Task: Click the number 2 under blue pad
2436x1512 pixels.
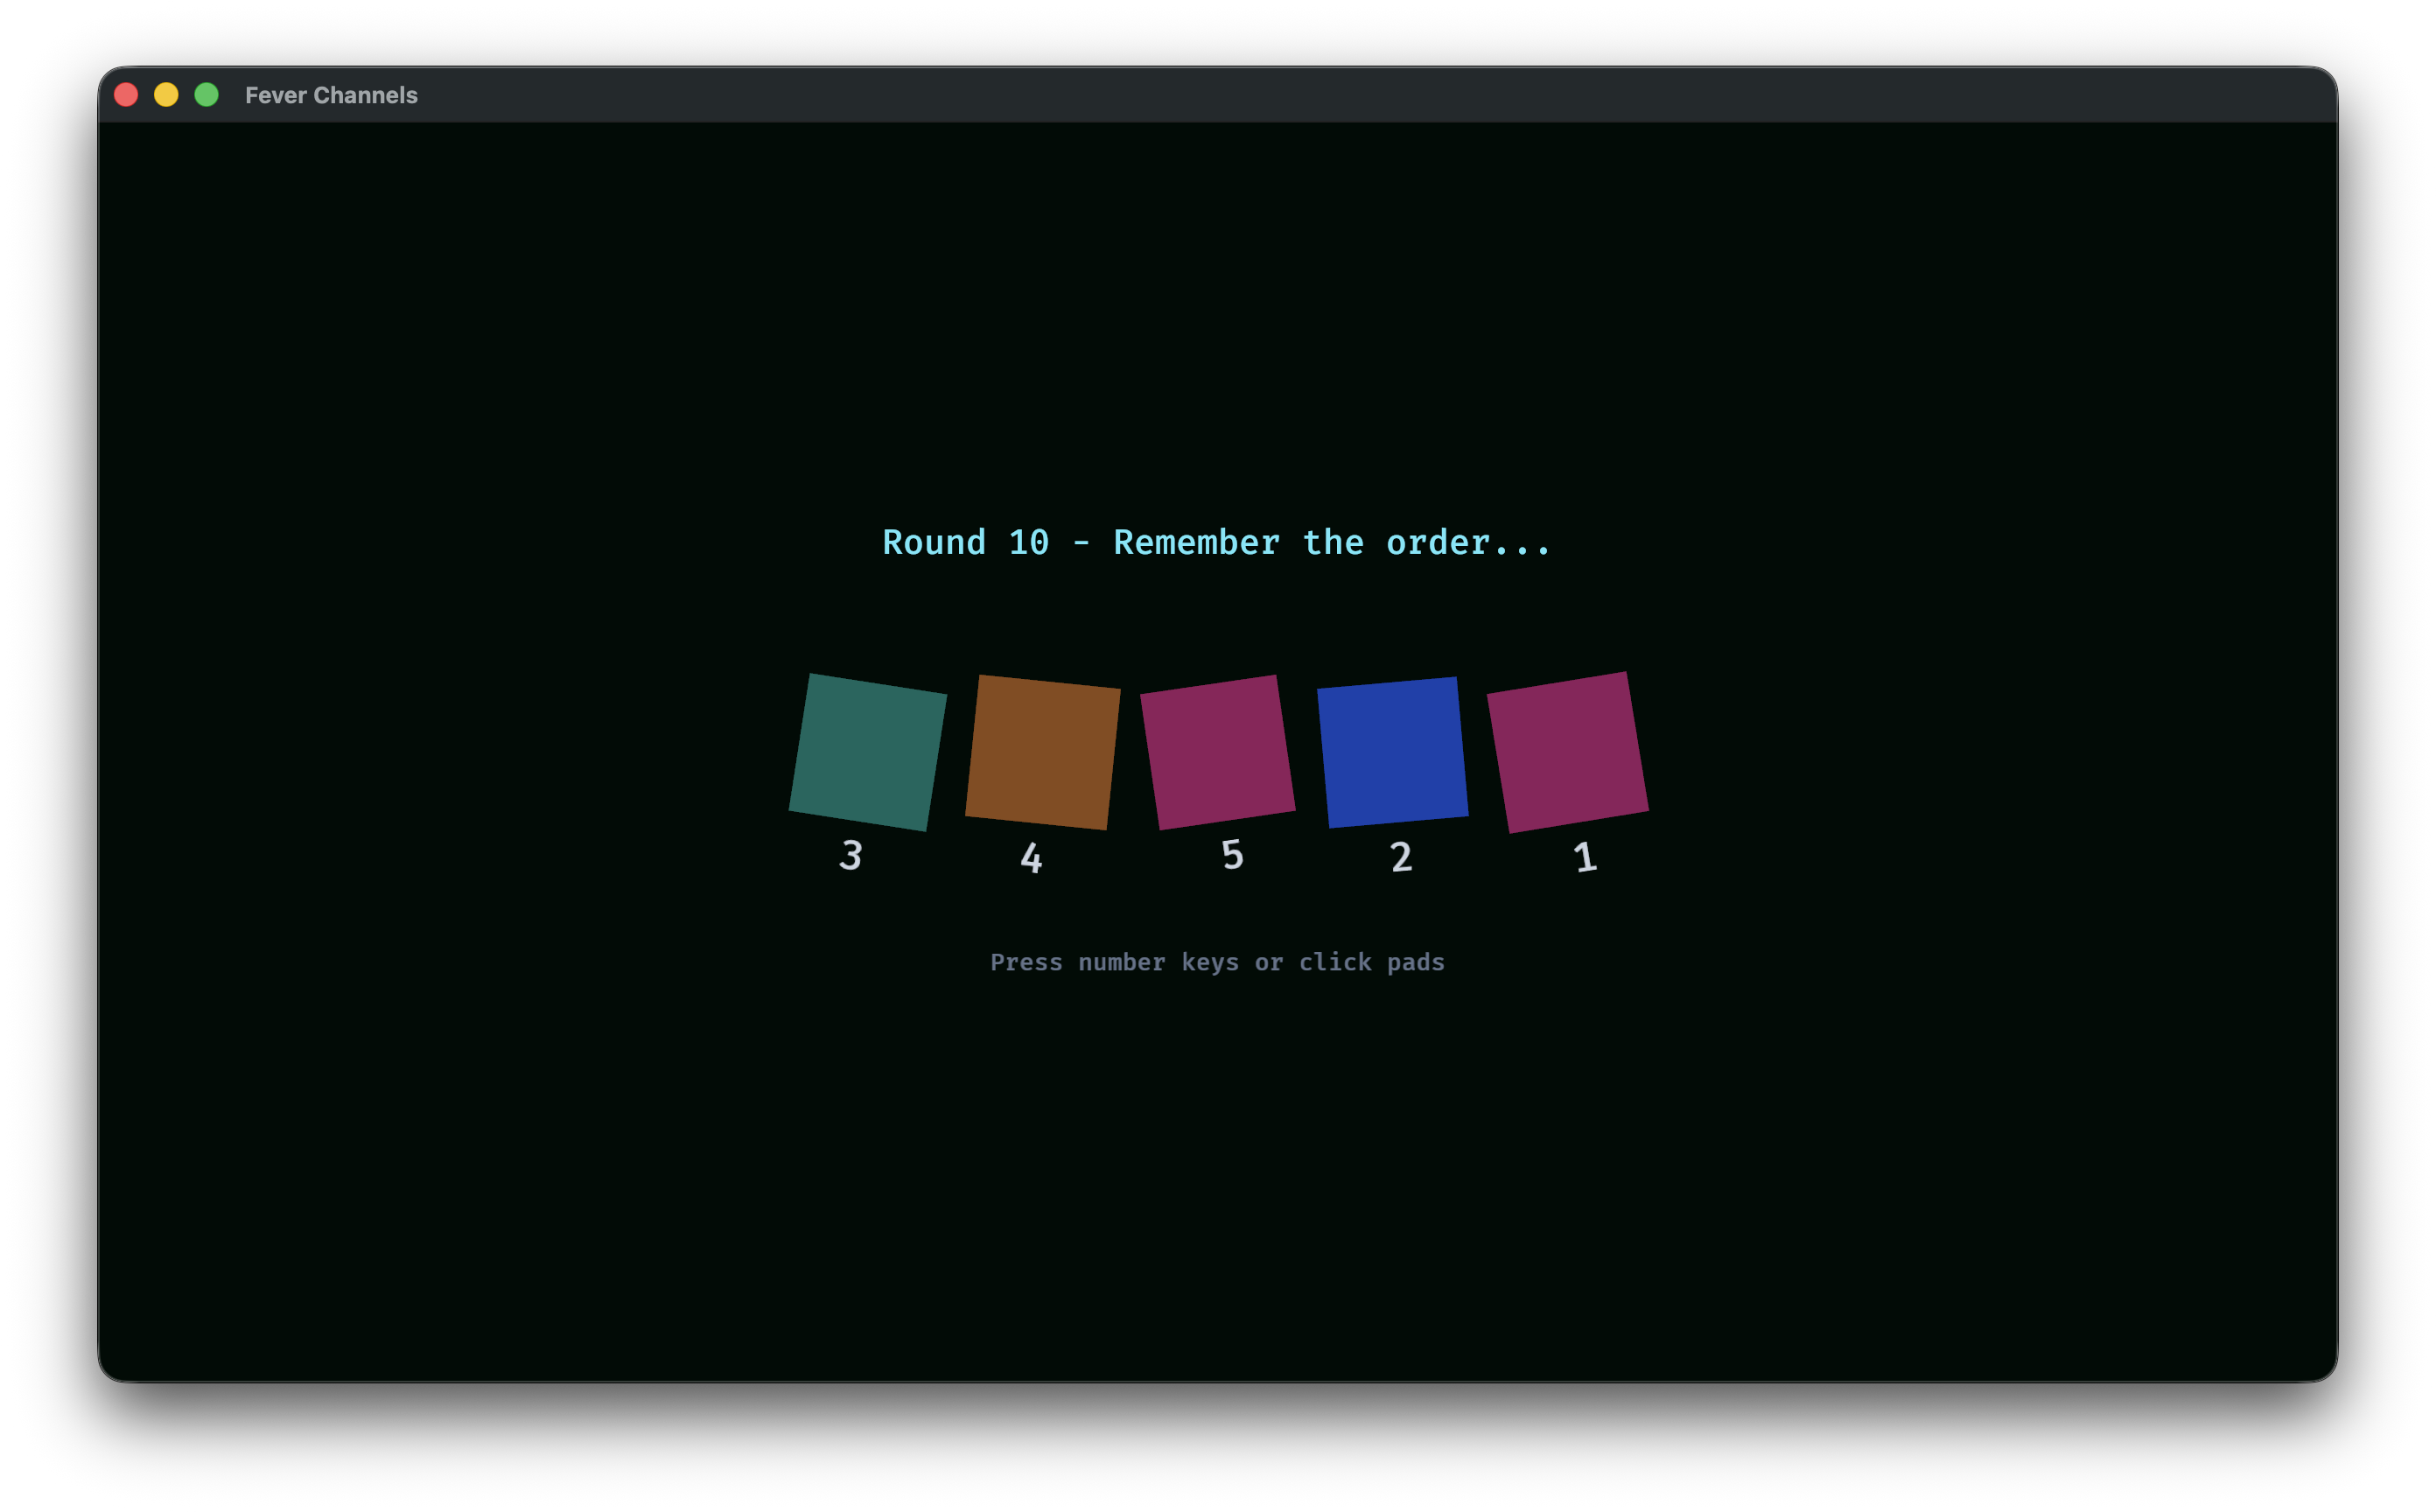Action: tap(1401, 857)
